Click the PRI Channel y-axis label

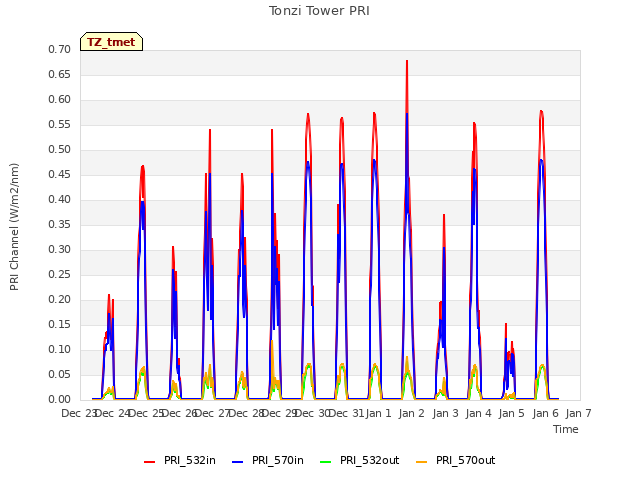(14, 227)
